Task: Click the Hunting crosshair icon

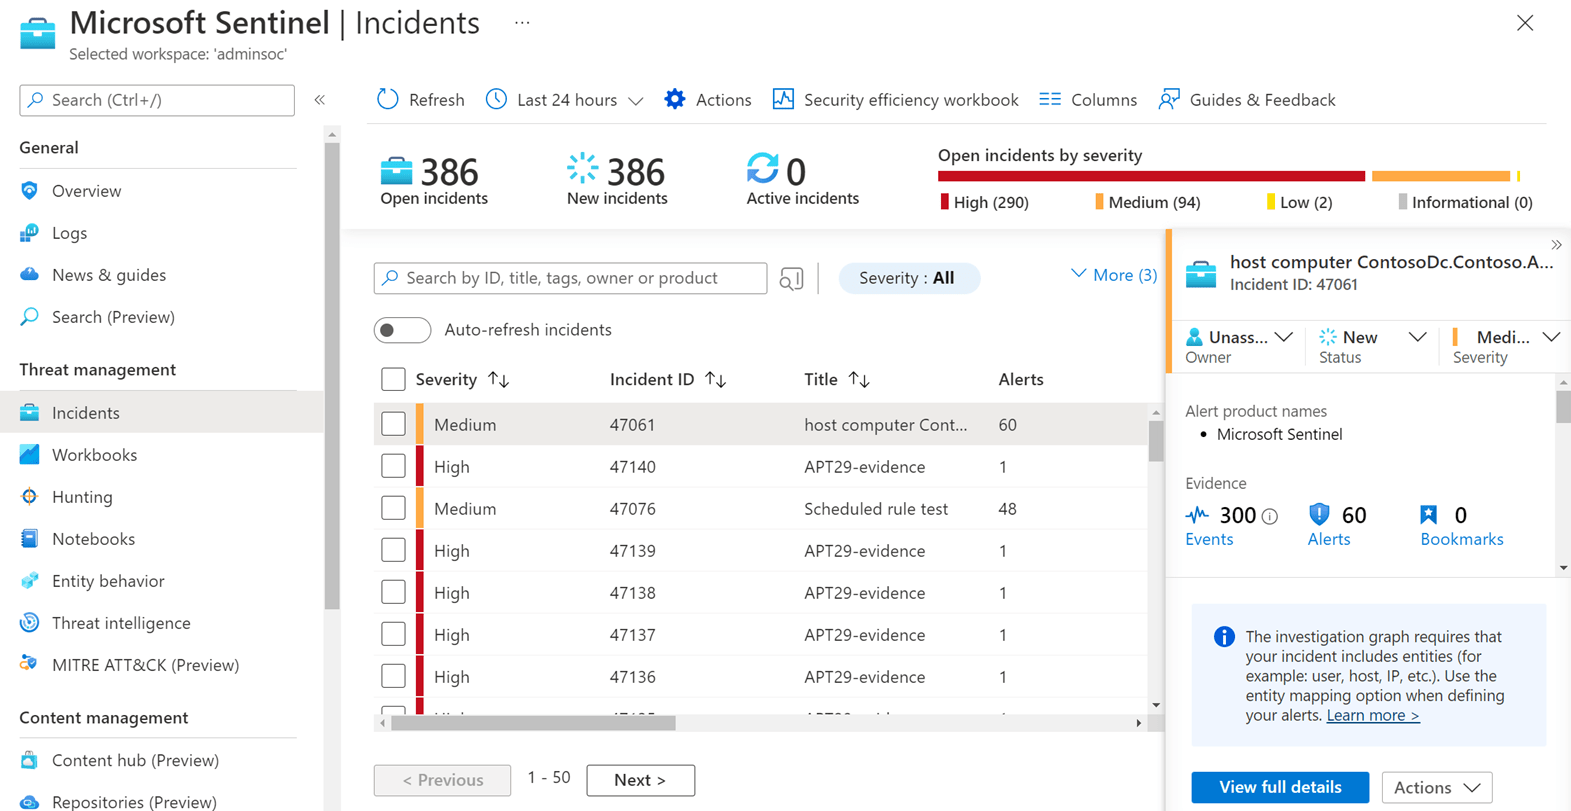Action: 29,497
